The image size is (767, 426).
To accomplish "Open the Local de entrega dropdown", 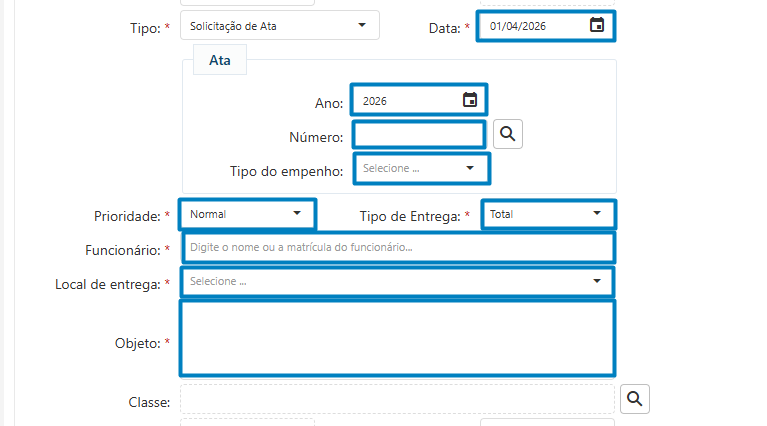I will coord(397,281).
